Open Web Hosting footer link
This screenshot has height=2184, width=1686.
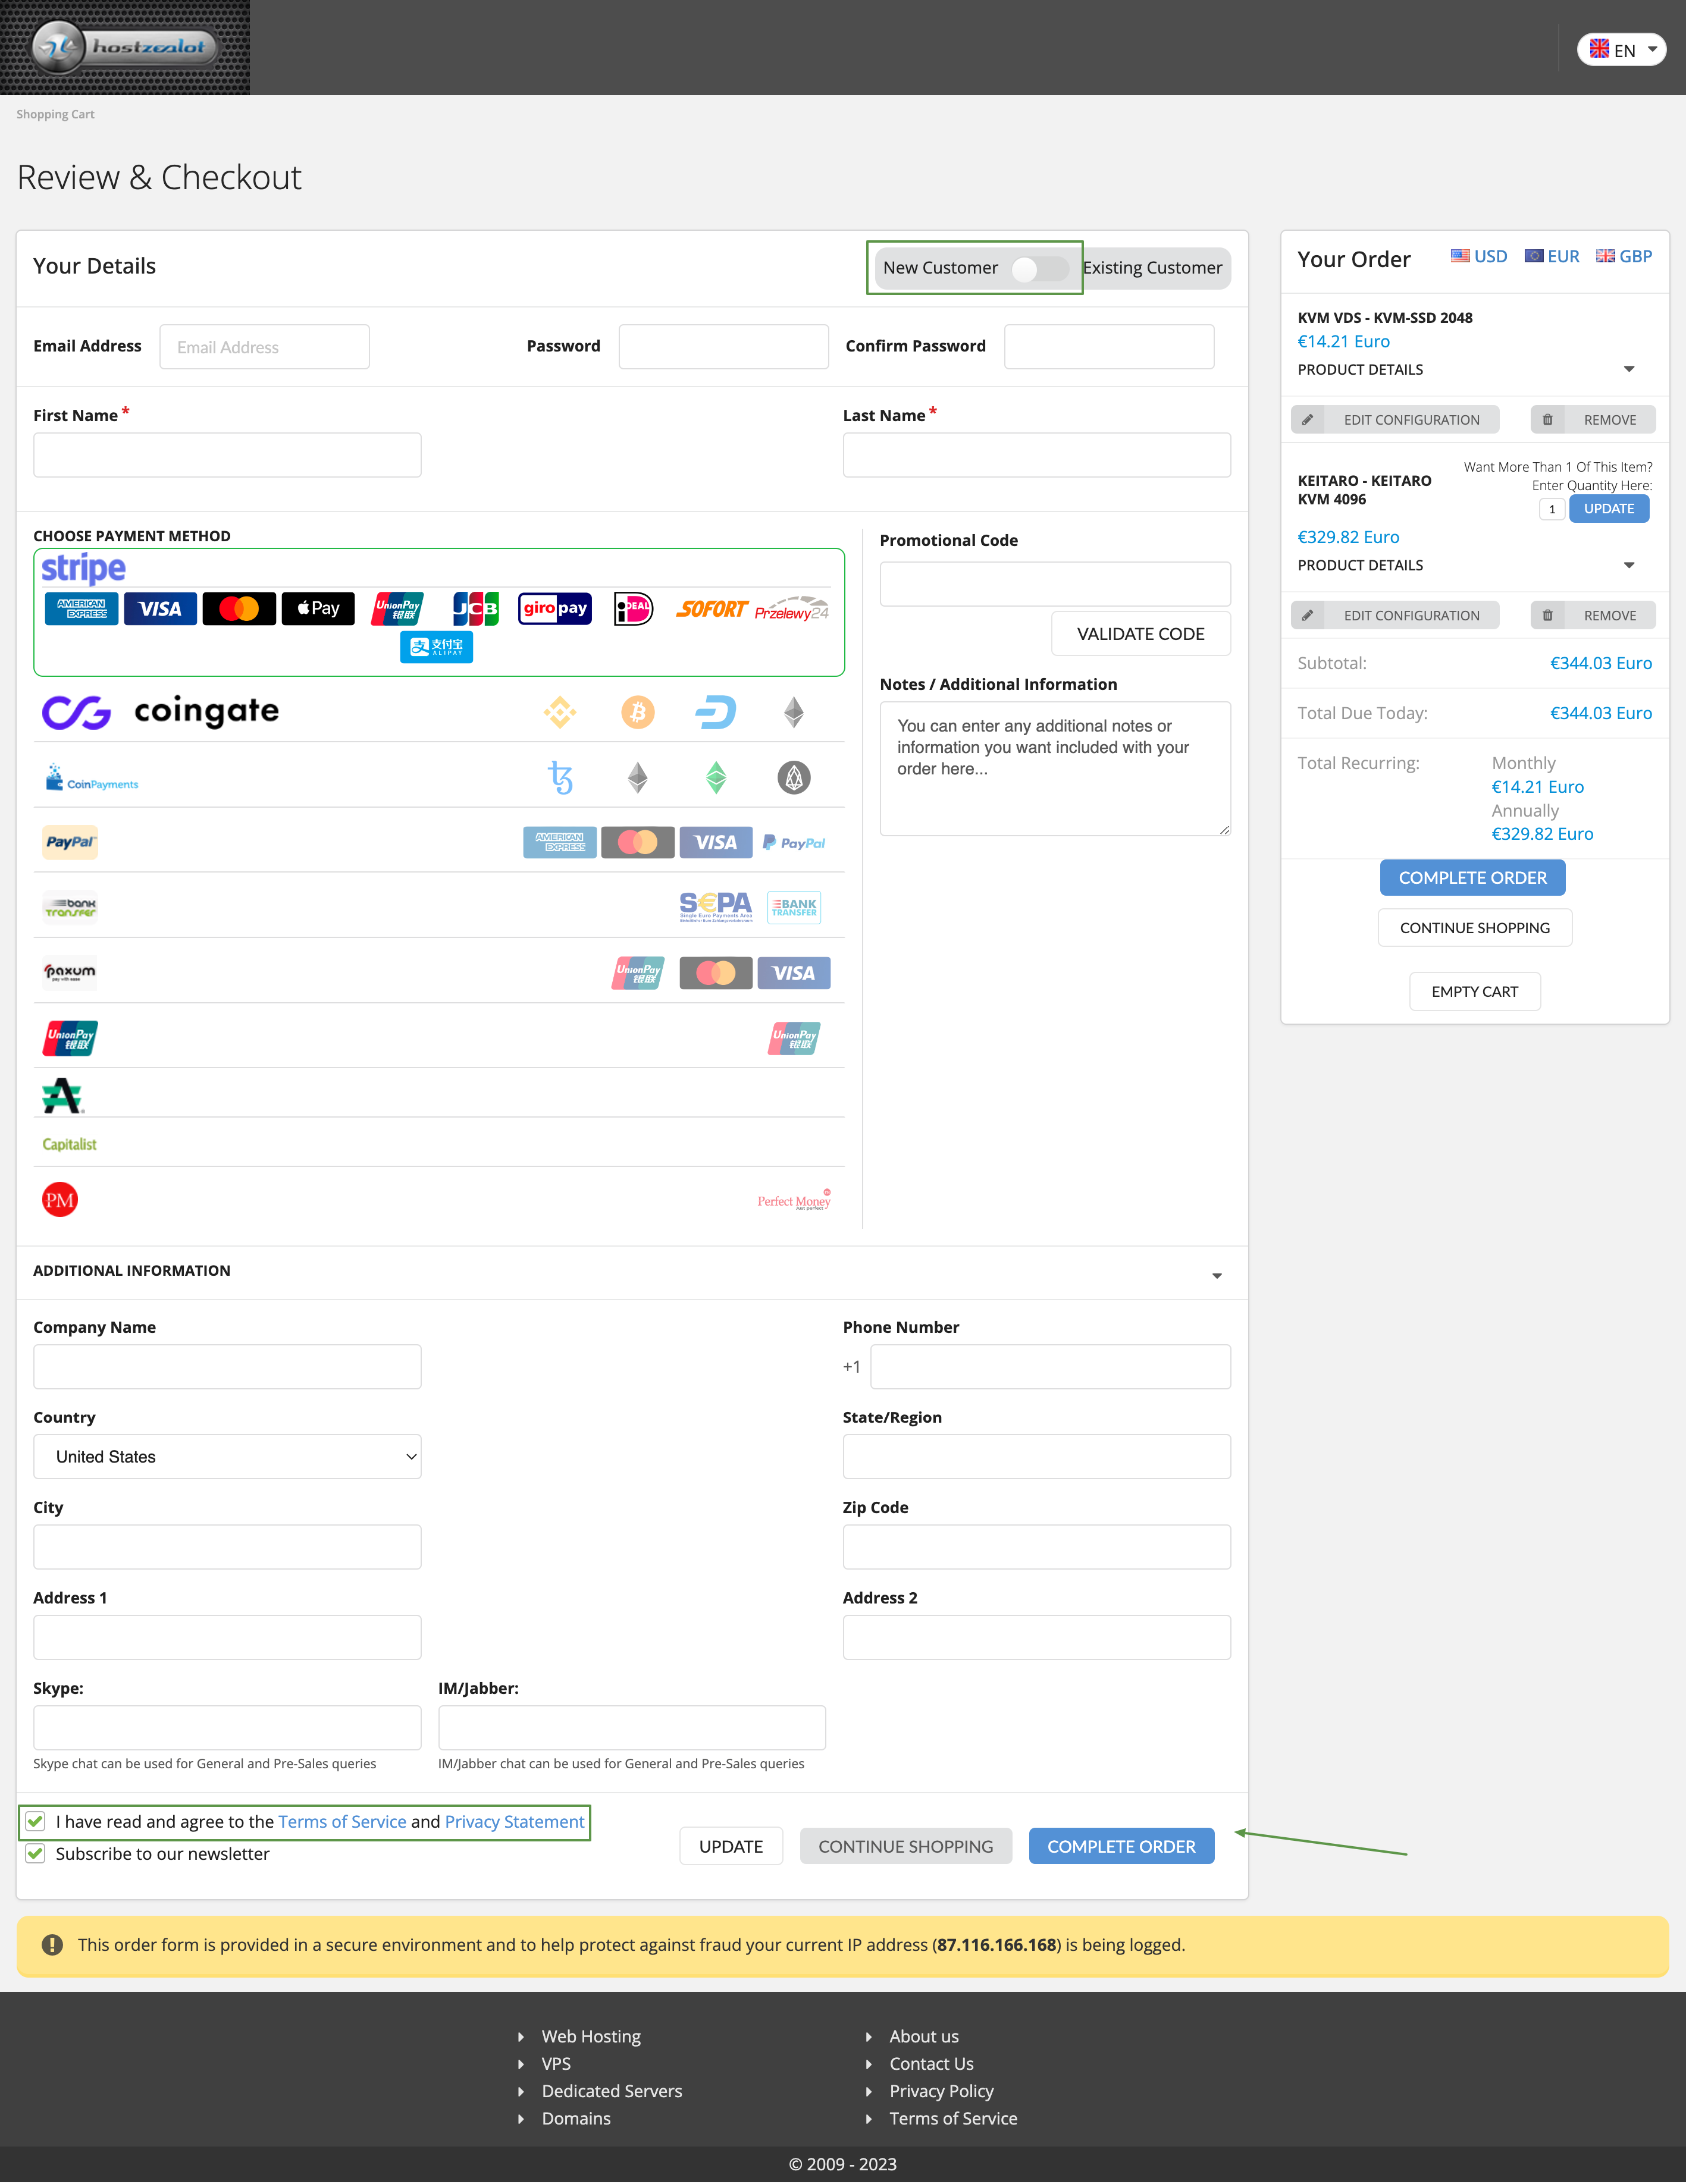tap(591, 2036)
